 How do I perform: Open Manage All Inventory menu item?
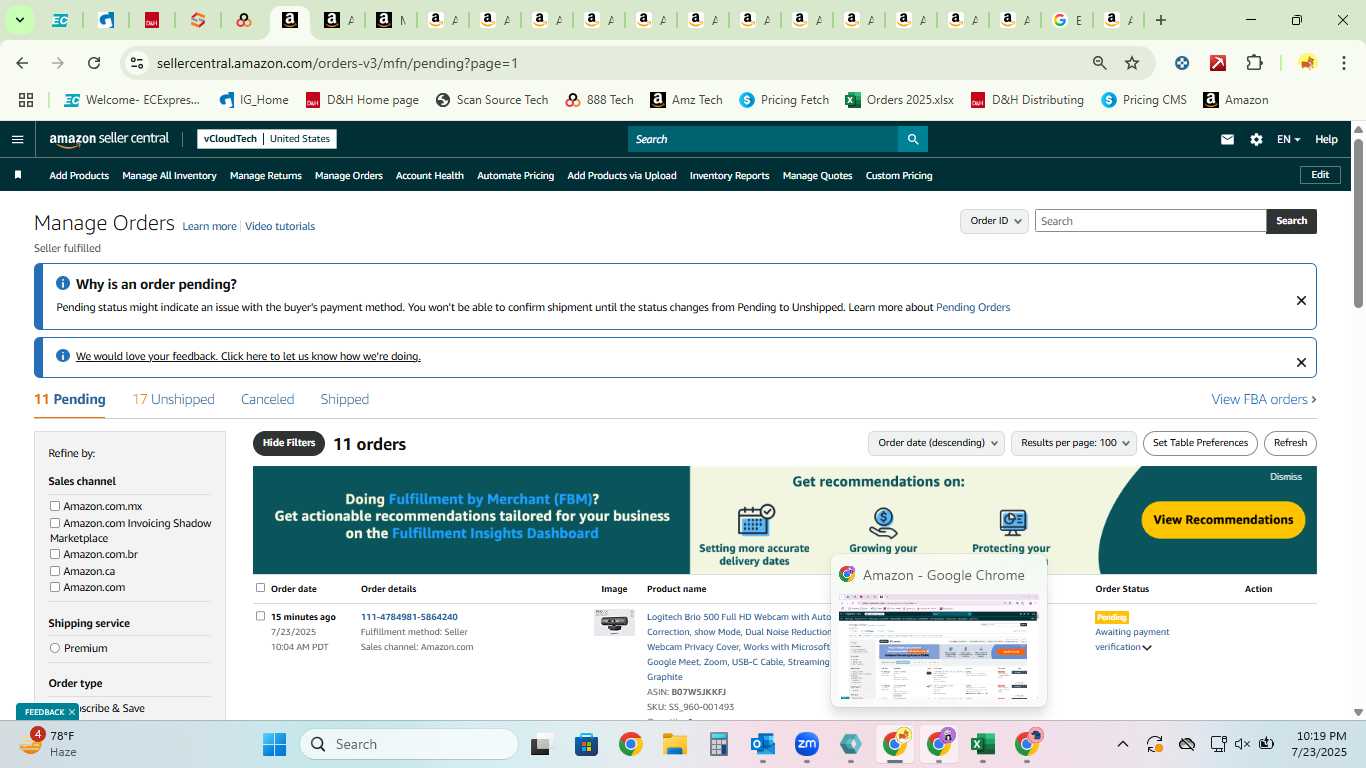click(x=169, y=176)
